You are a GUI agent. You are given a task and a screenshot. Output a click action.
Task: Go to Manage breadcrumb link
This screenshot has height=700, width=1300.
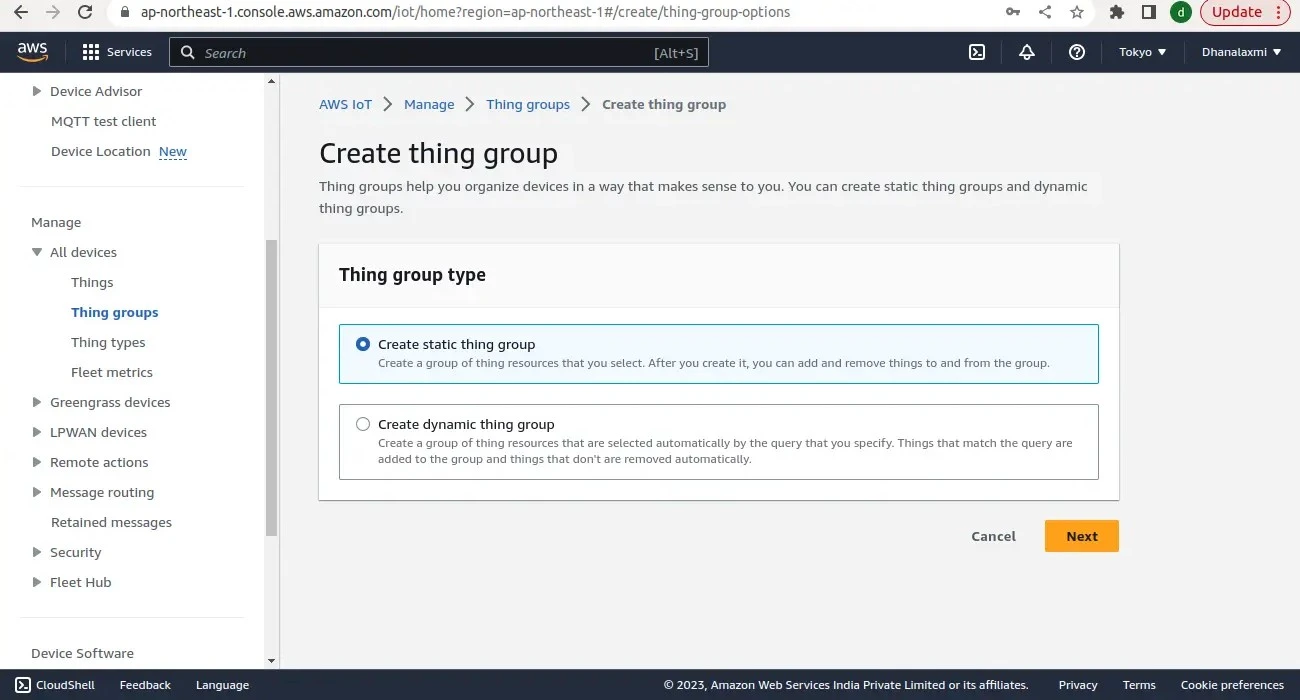pyautogui.click(x=429, y=104)
